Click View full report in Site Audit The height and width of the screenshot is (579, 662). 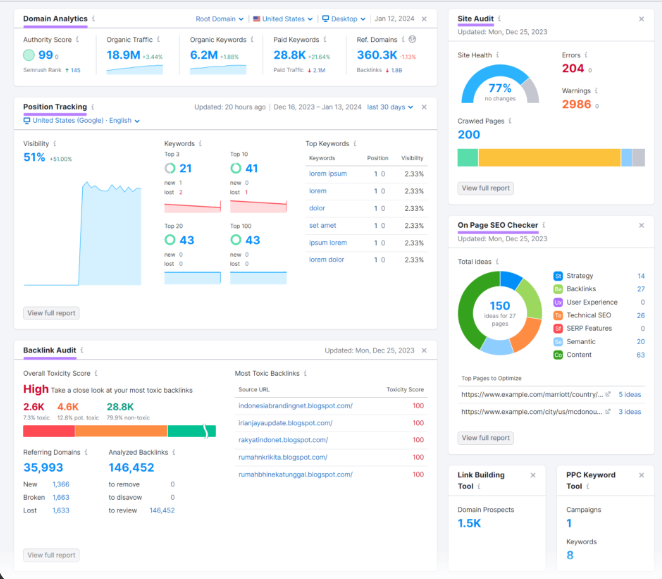pyautogui.click(x=486, y=188)
